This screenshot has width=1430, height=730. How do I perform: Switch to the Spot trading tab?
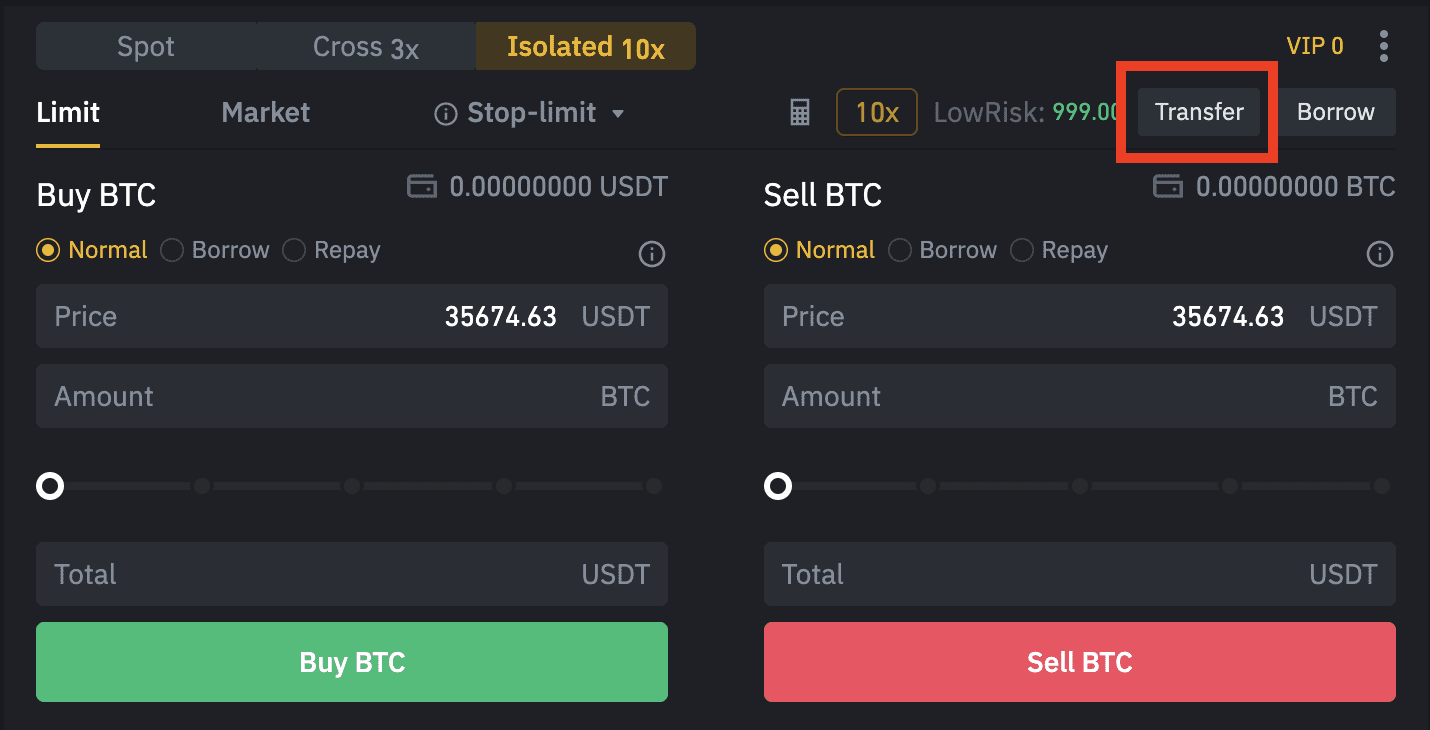tap(146, 46)
